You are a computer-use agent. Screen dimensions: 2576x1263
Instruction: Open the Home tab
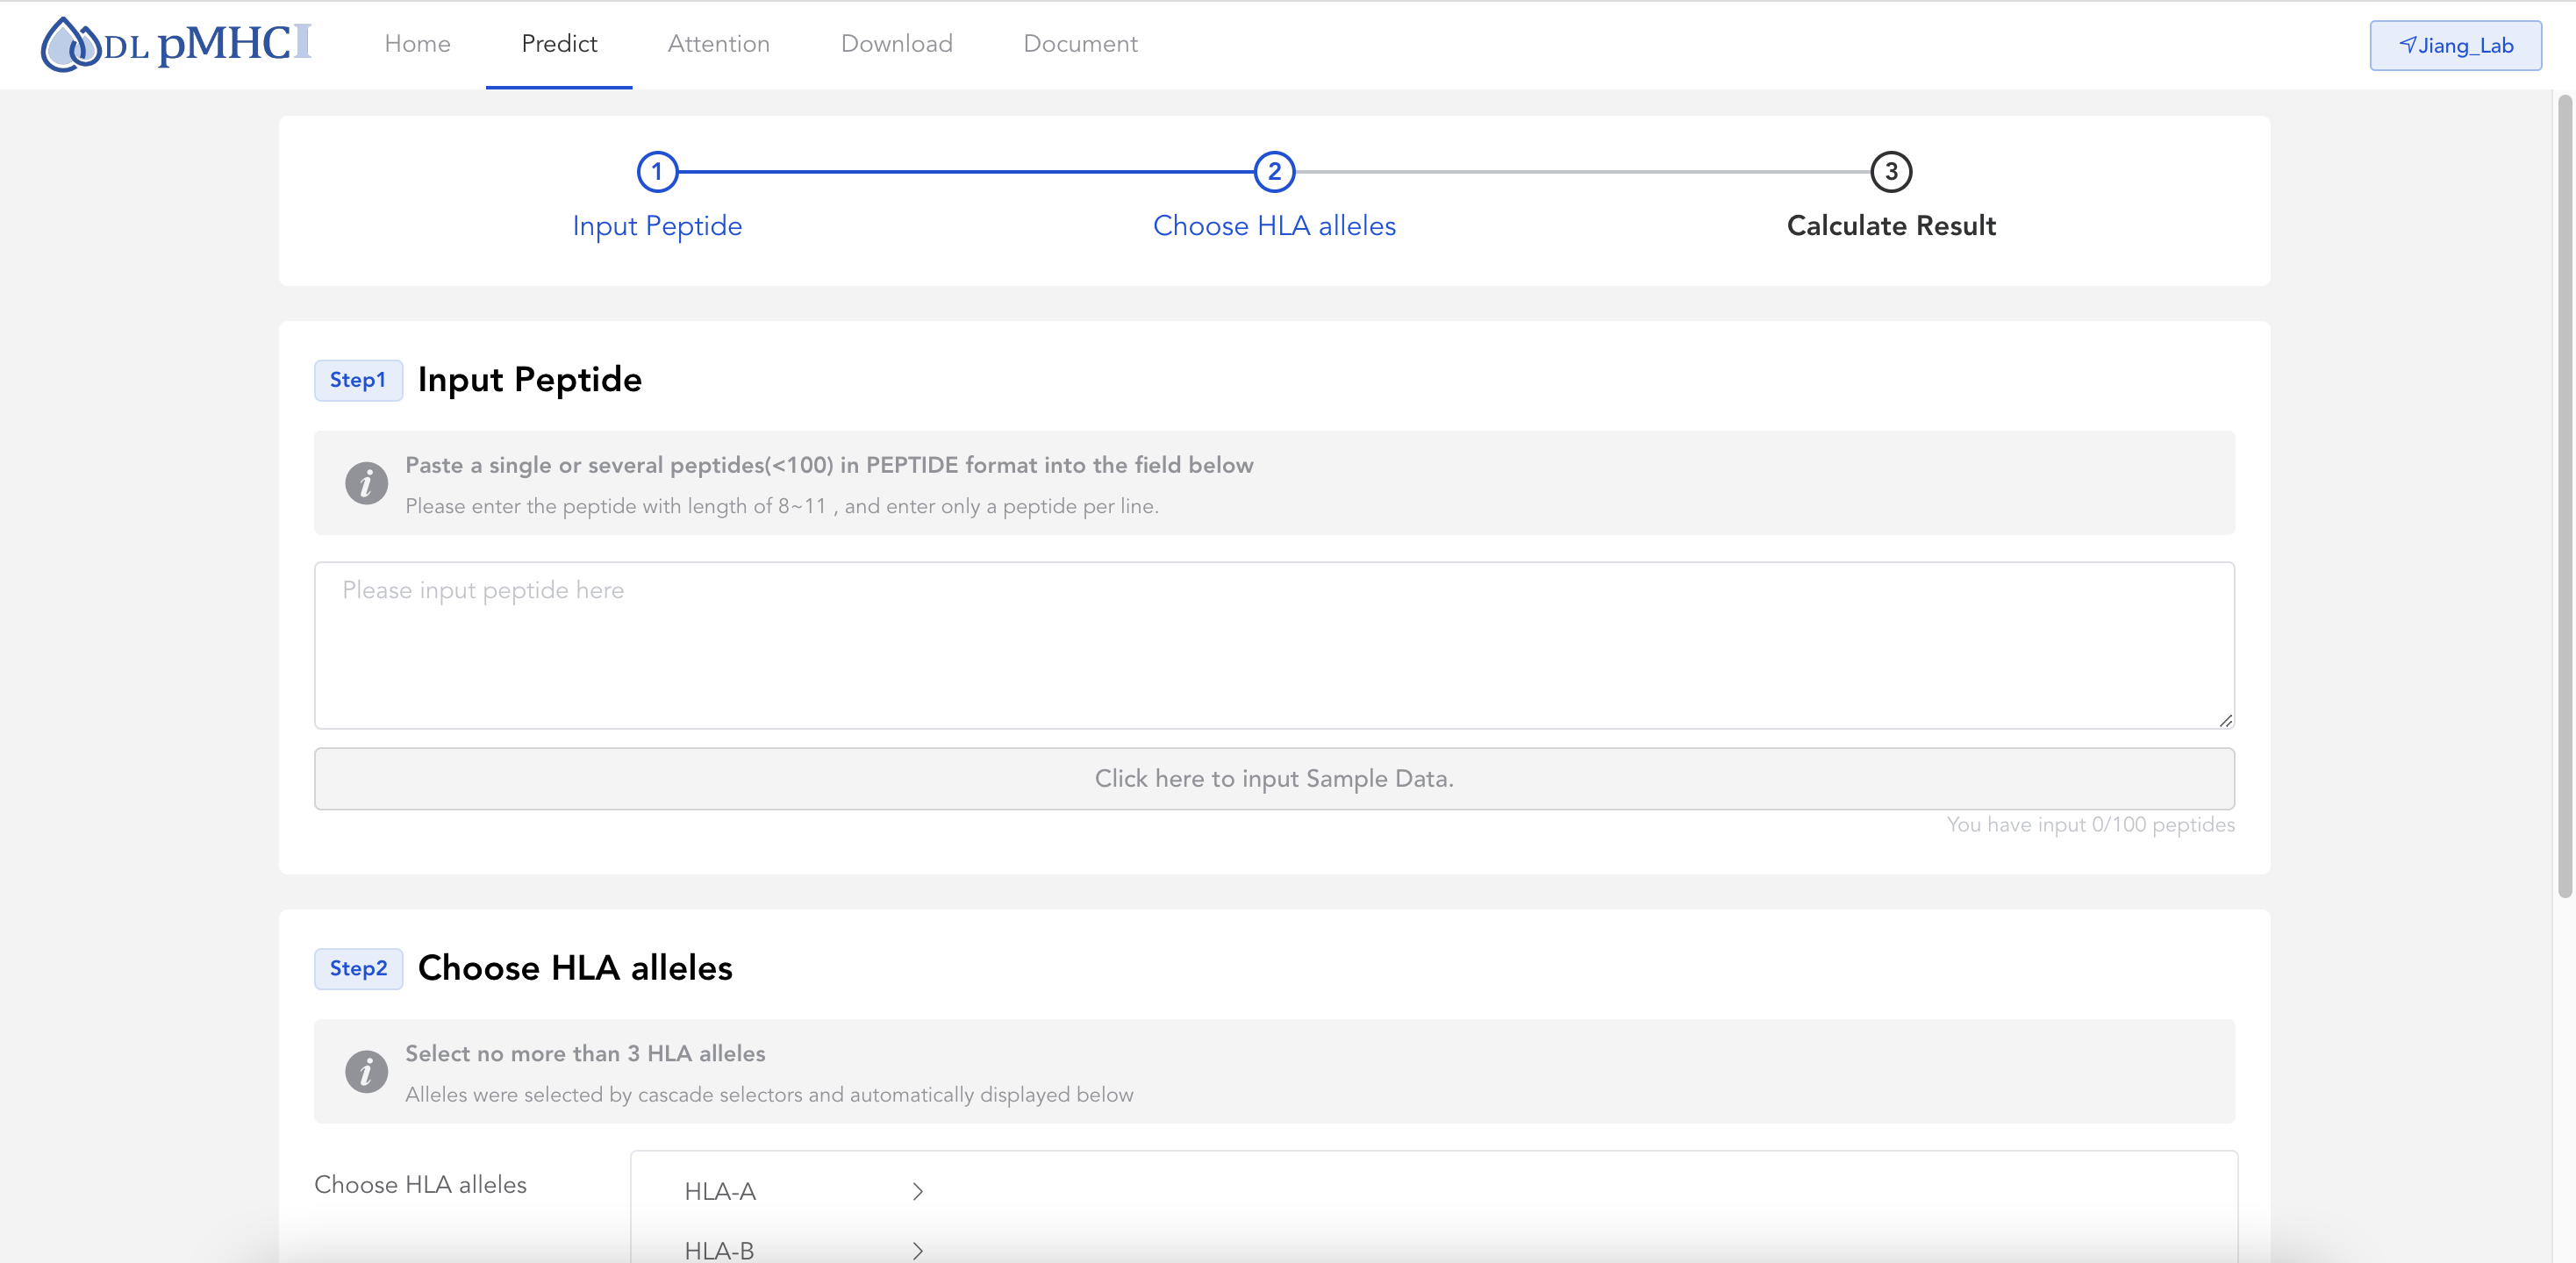(417, 44)
